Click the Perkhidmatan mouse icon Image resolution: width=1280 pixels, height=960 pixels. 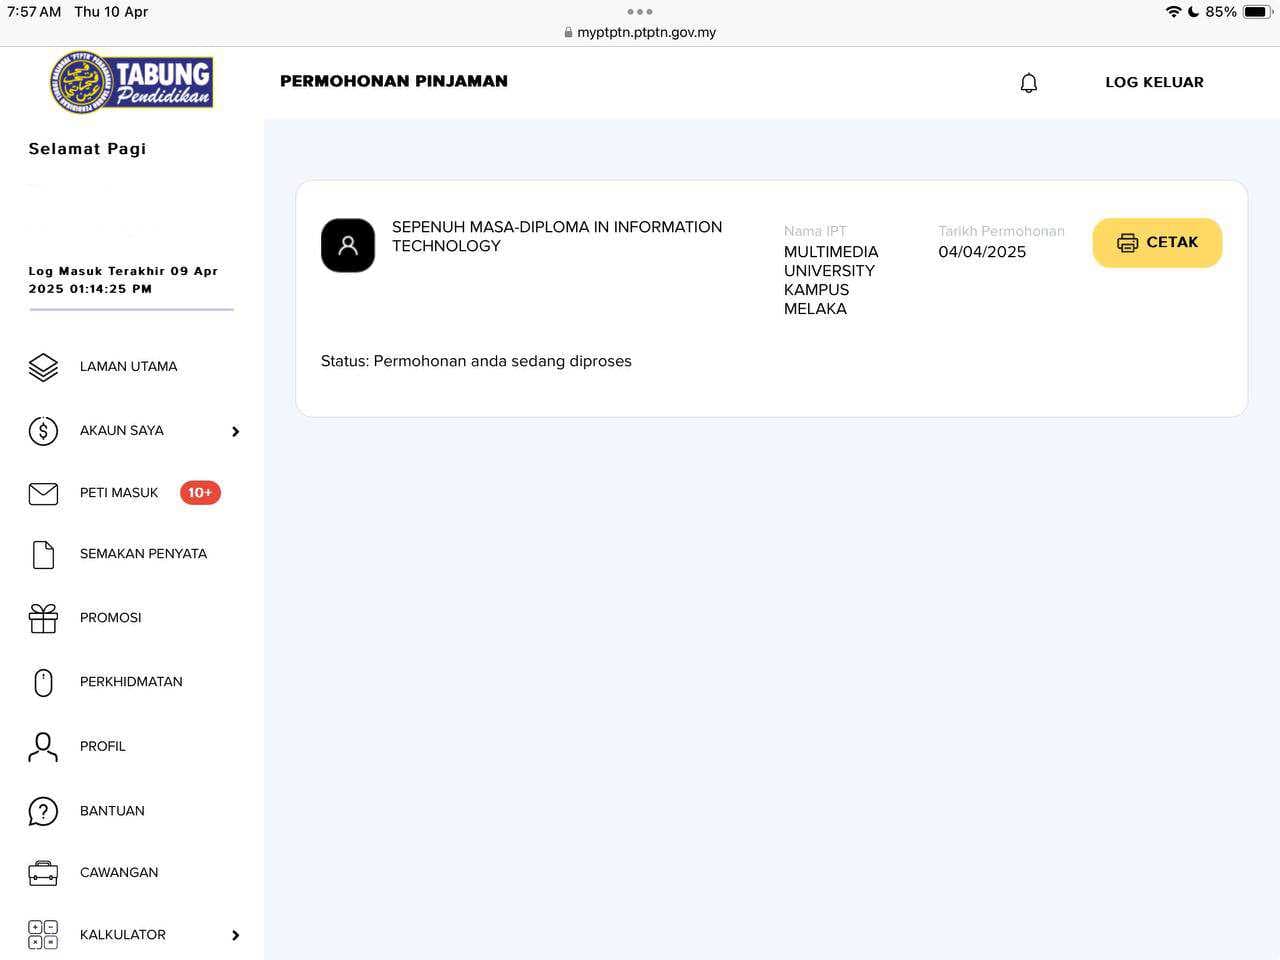[43, 683]
